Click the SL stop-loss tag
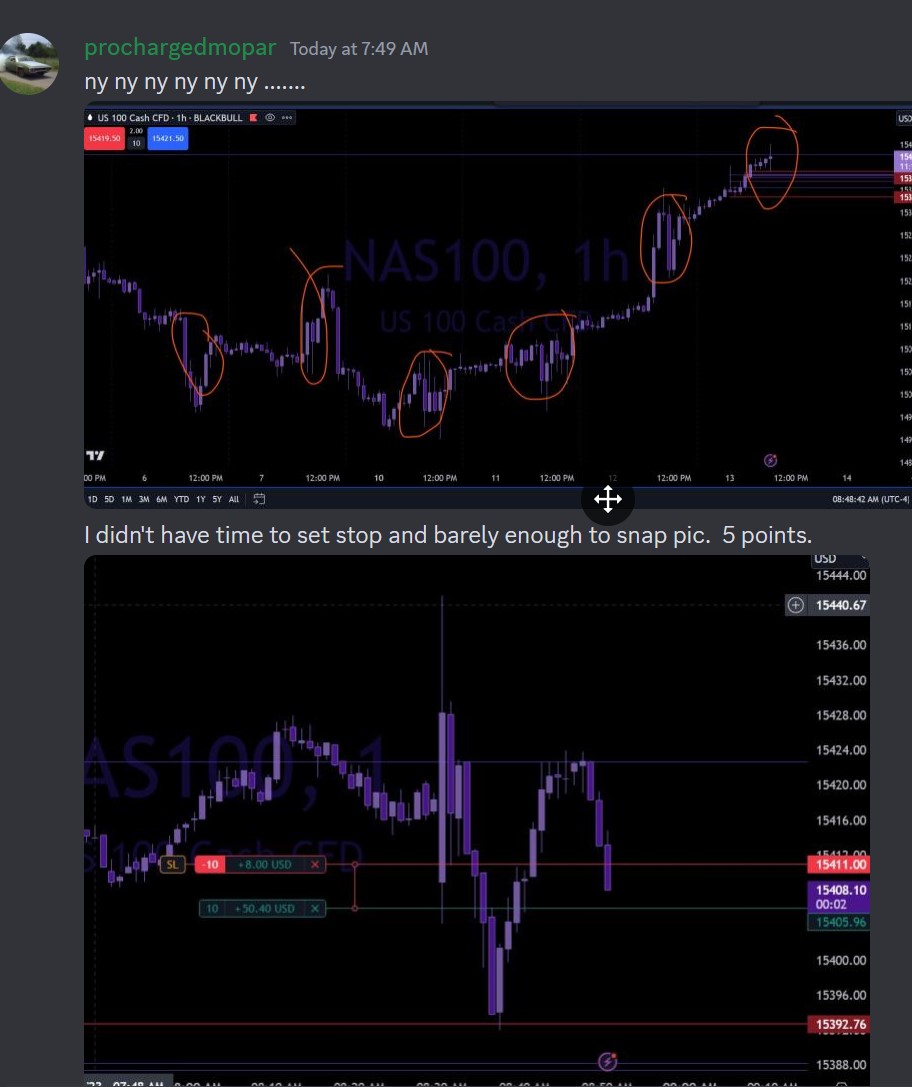912x1087 pixels. coord(173,864)
